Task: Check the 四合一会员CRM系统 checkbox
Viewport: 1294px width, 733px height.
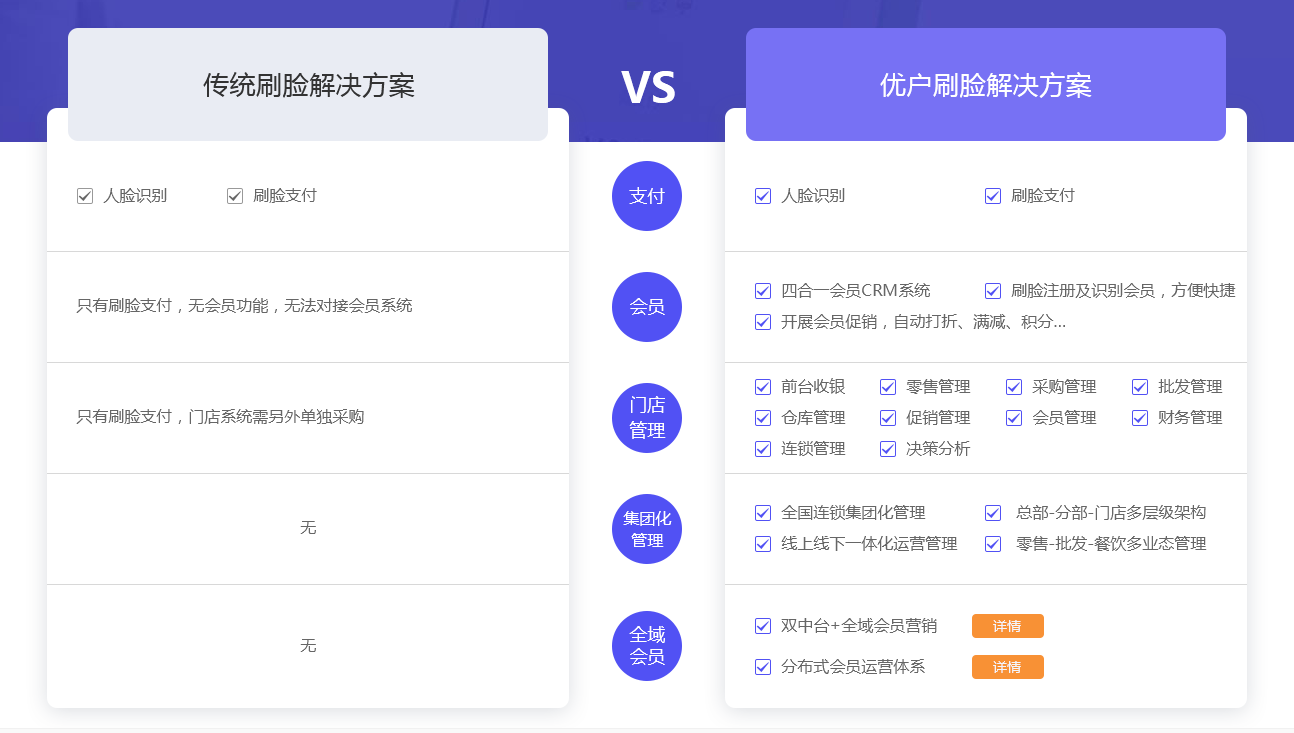Action: (x=763, y=291)
